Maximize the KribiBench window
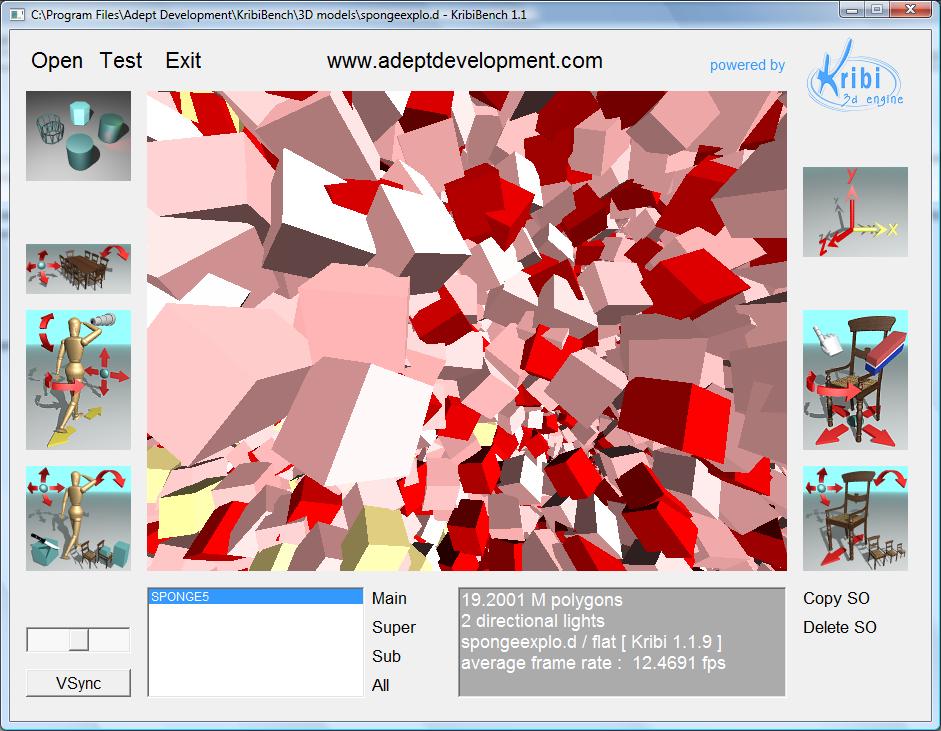Screen dimensions: 941x731 [x=876, y=10]
